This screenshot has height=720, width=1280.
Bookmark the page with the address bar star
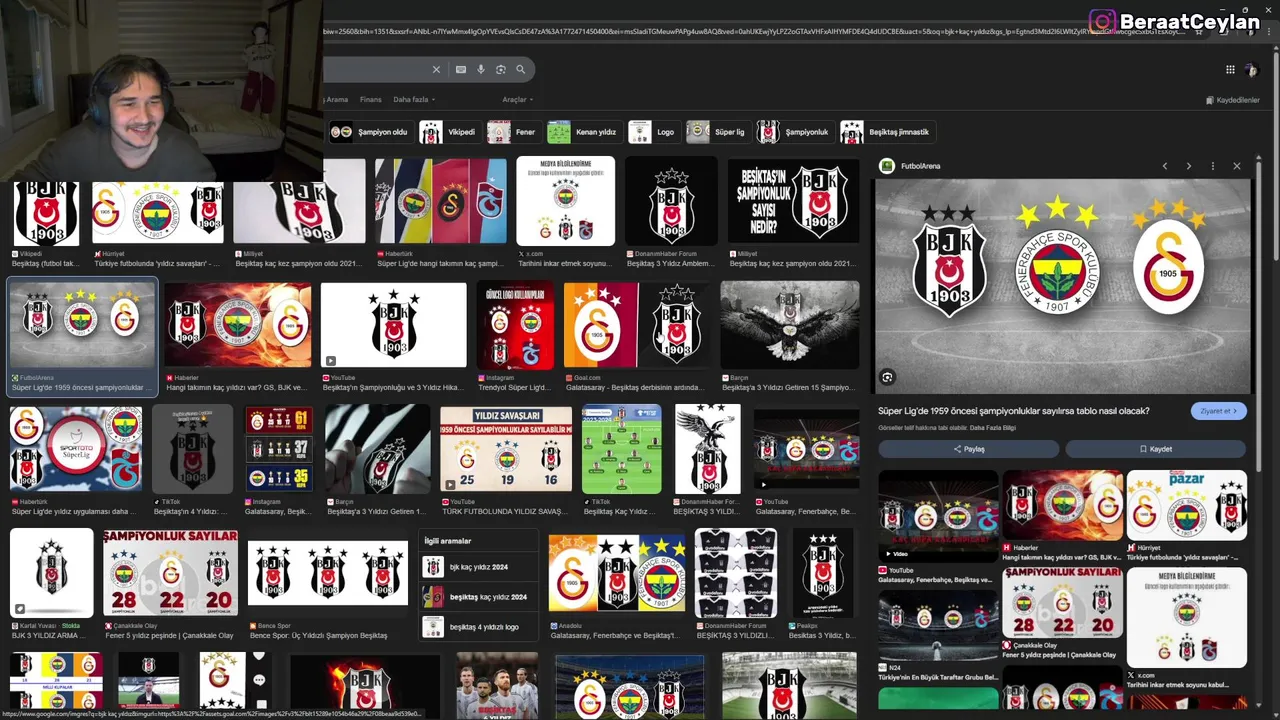click(x=1199, y=32)
